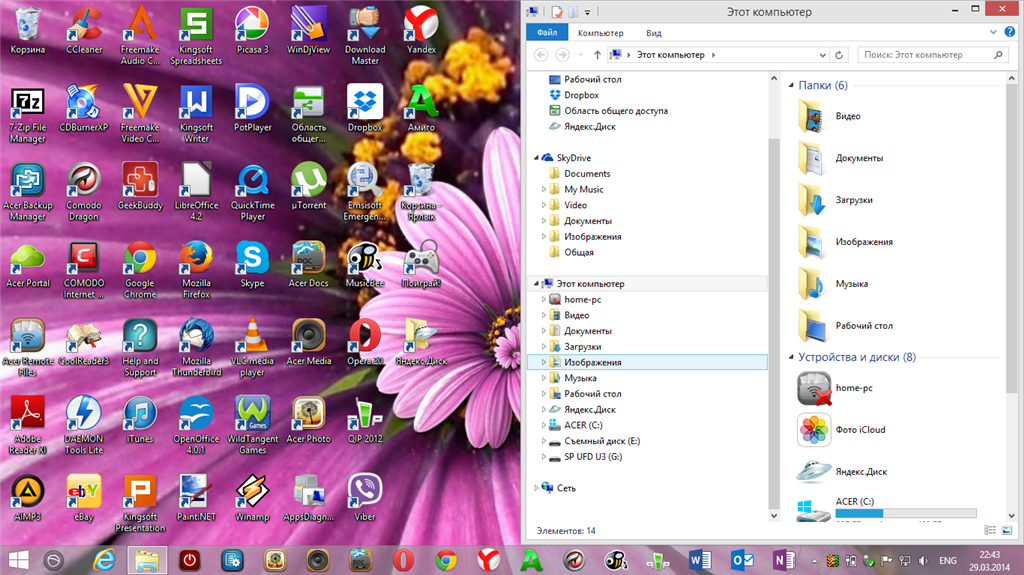The height and width of the screenshot is (575, 1024).
Task: Refresh the Этот компьютер view
Action: click(839, 55)
